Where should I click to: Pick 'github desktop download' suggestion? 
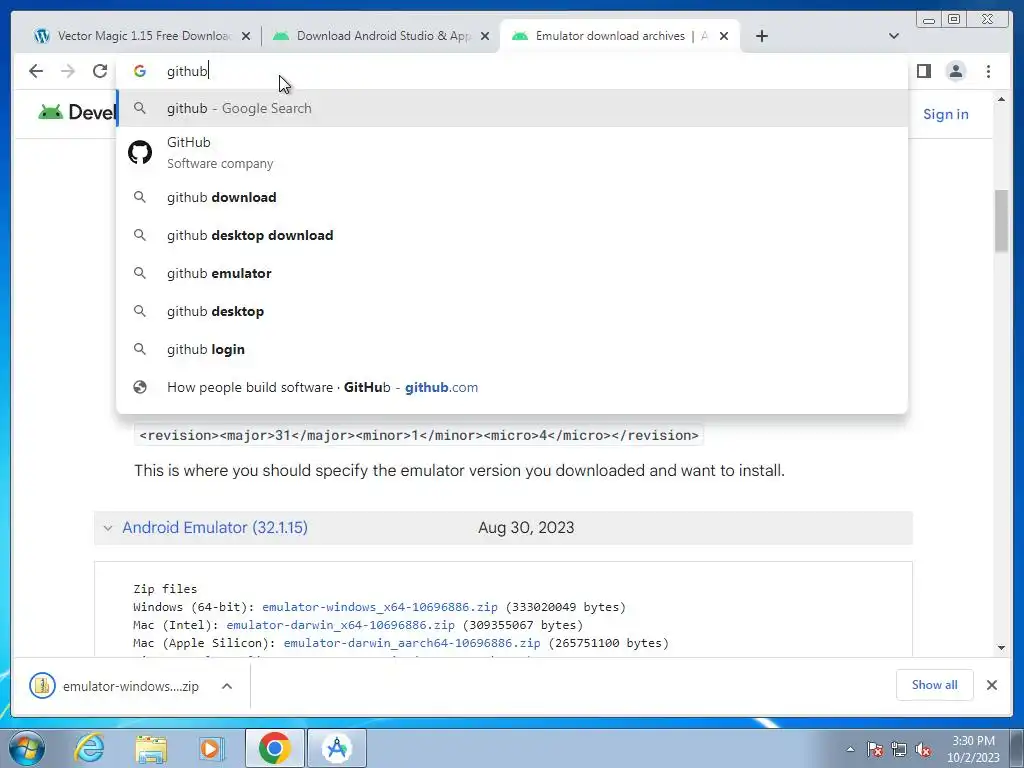tap(512, 235)
